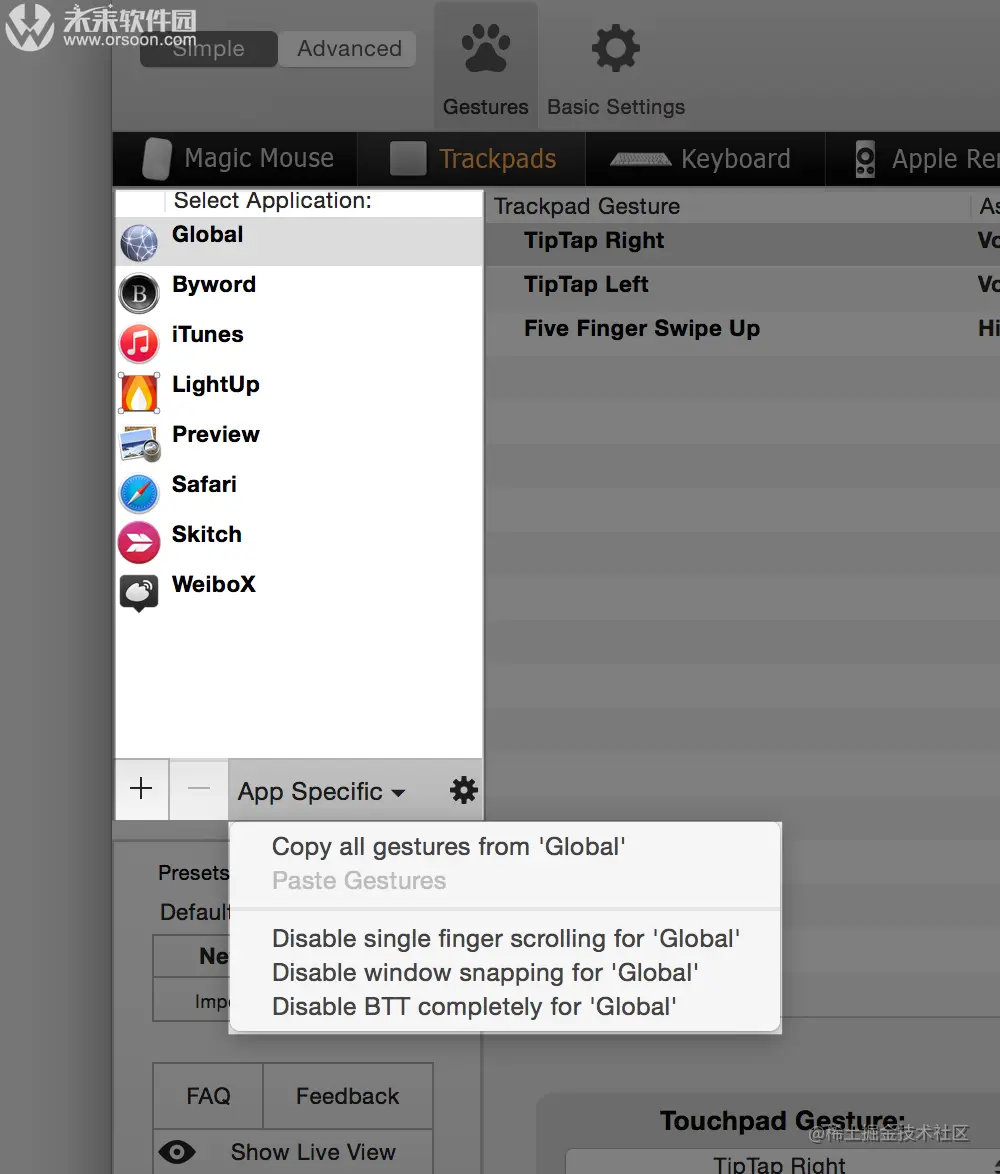Select LightUp in the application list
This screenshot has height=1174, width=1000.
coord(299,392)
